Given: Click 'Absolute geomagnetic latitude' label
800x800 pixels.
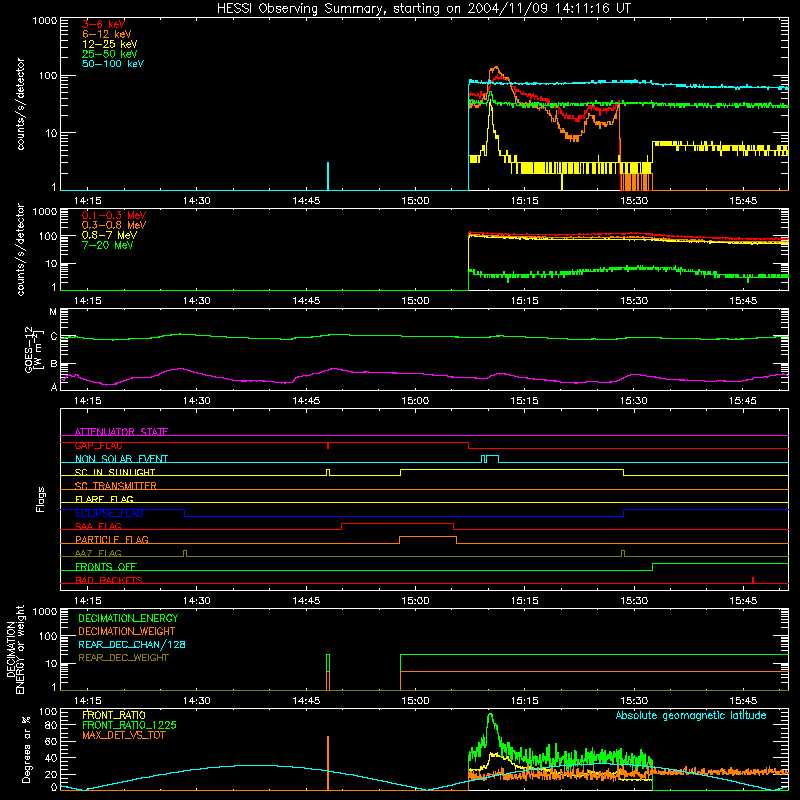Looking at the screenshot, I should point(691,715).
